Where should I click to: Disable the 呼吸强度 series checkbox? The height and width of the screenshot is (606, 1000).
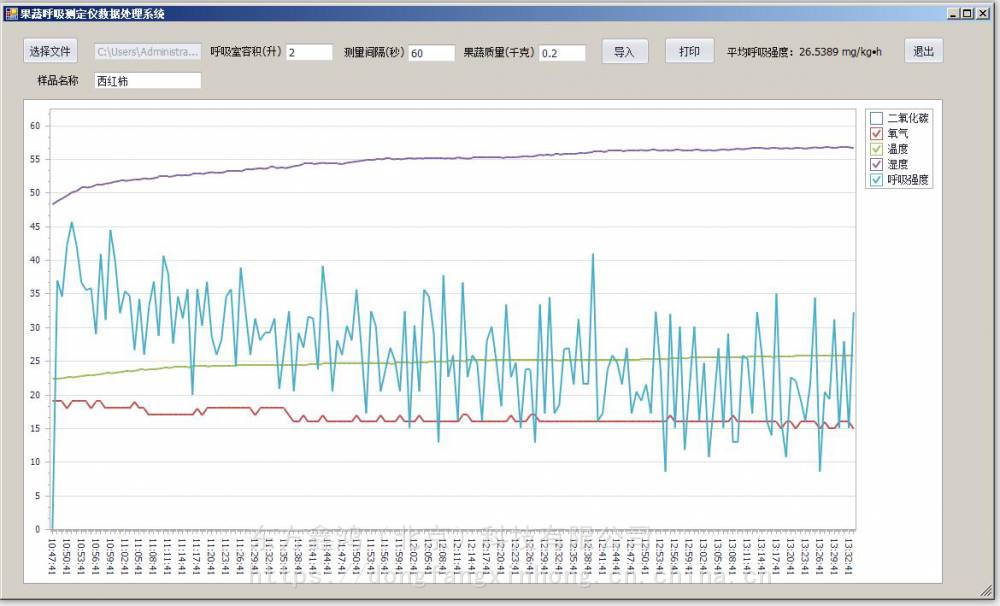pos(876,179)
